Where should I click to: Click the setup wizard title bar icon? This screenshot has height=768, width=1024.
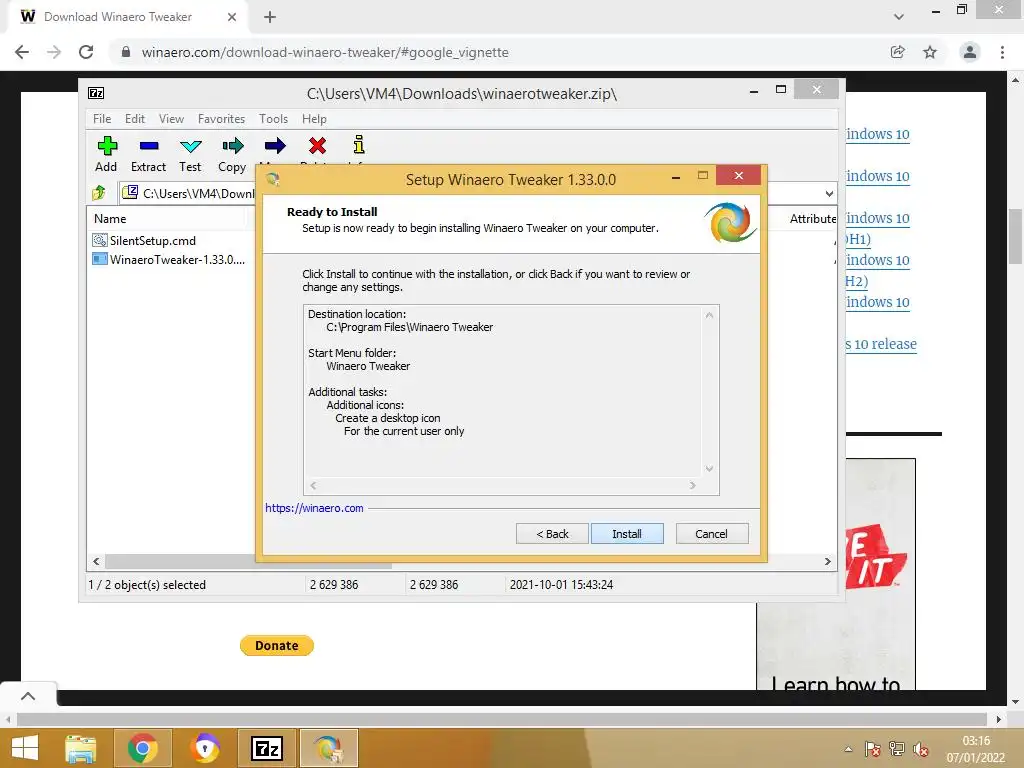tap(272, 179)
